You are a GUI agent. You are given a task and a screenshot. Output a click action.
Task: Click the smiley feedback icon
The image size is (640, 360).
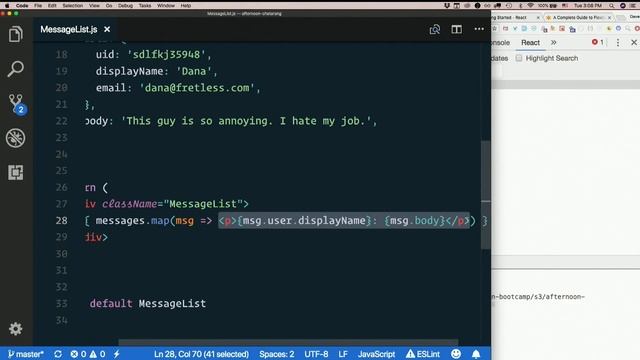click(x=456, y=354)
